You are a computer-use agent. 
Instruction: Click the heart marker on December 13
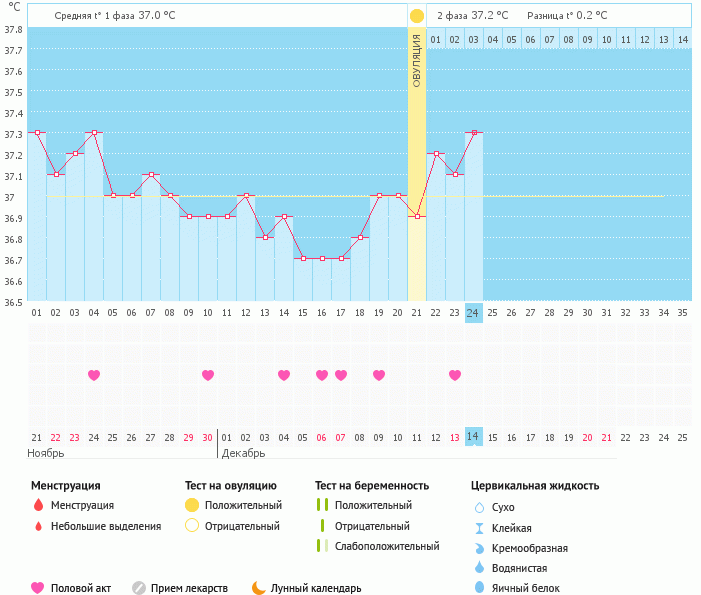[x=455, y=375]
